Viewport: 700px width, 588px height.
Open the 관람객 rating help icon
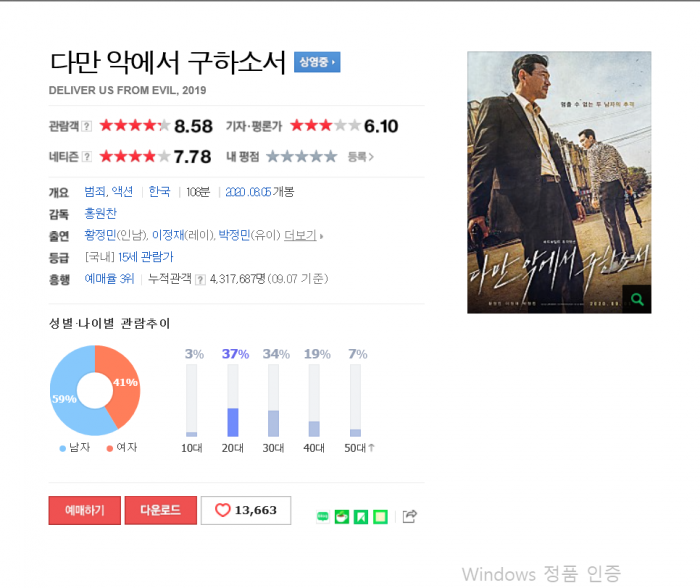click(87, 126)
